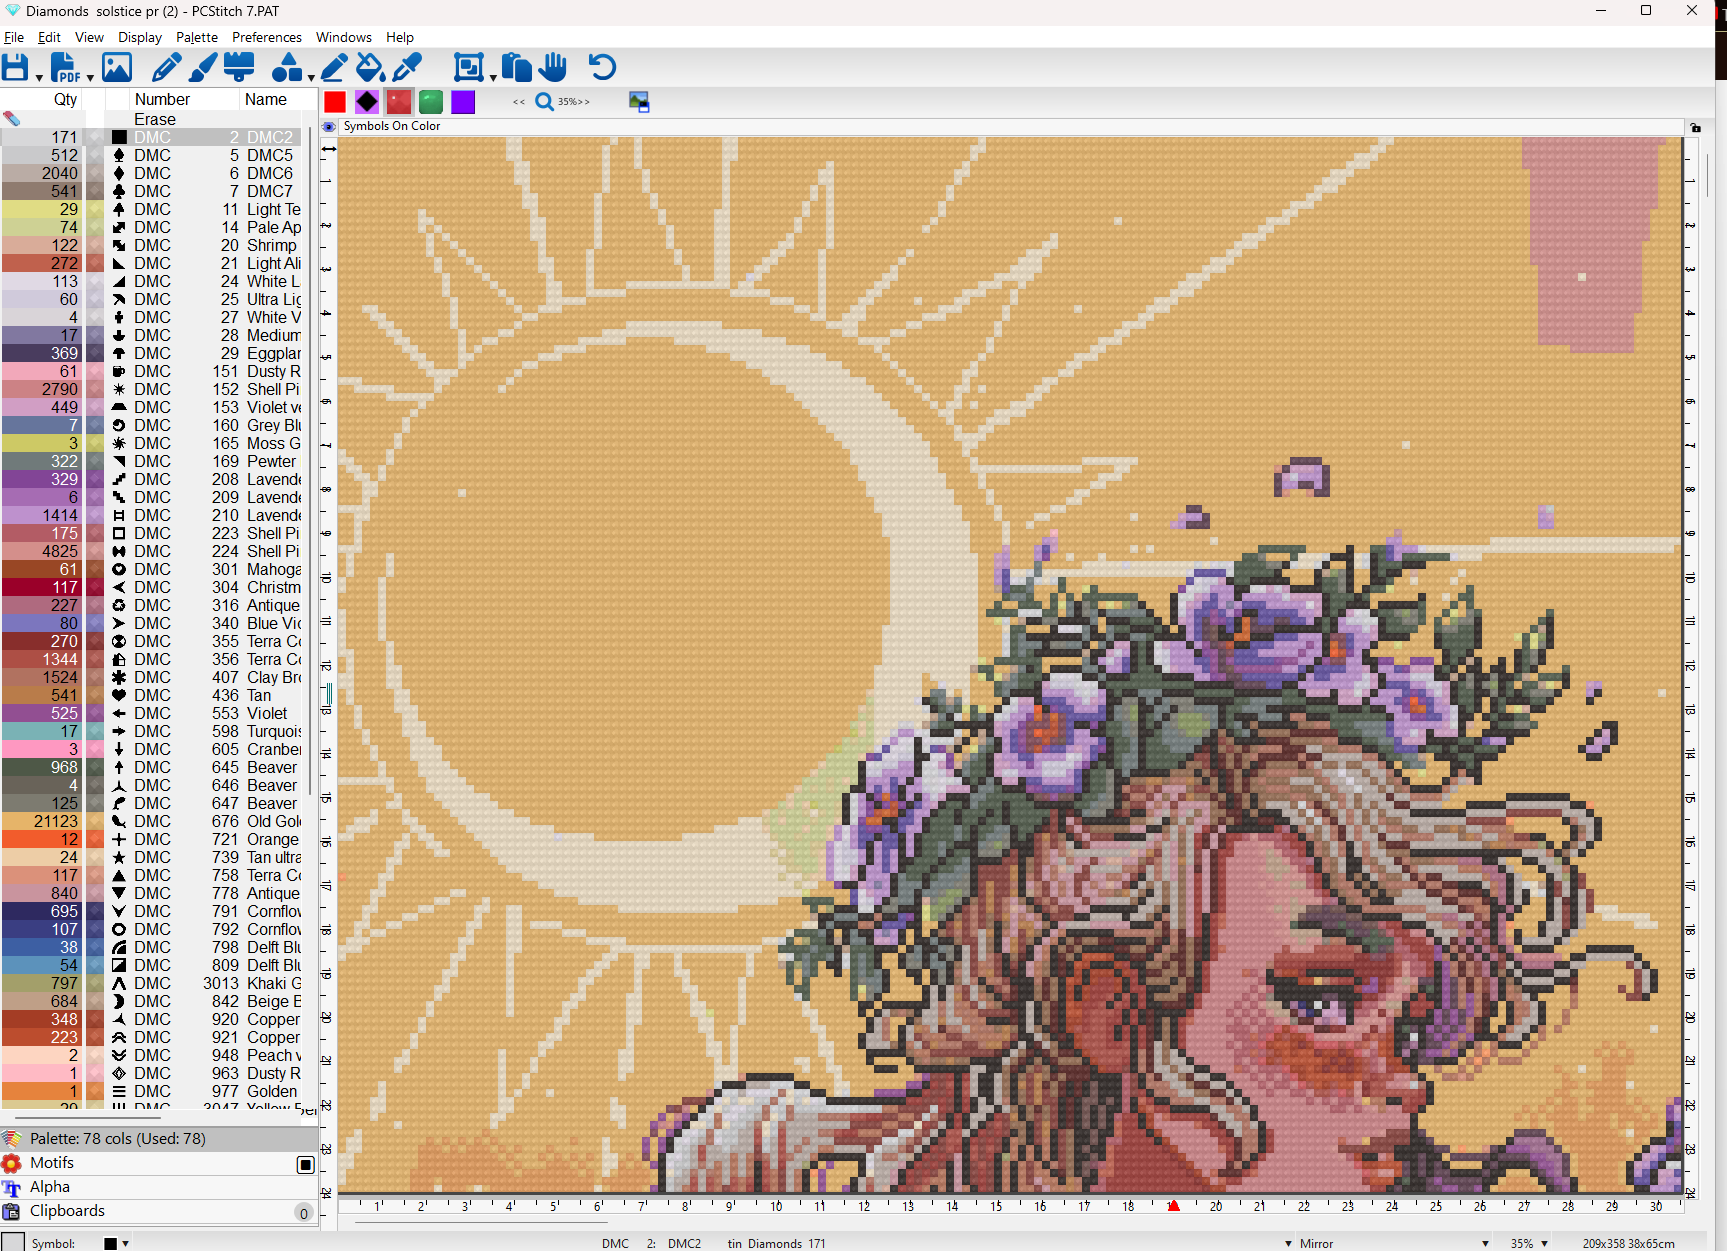Open the 35% zoom dropdown at bottom
Screen dimensions: 1727x1251
pos(1544,1243)
